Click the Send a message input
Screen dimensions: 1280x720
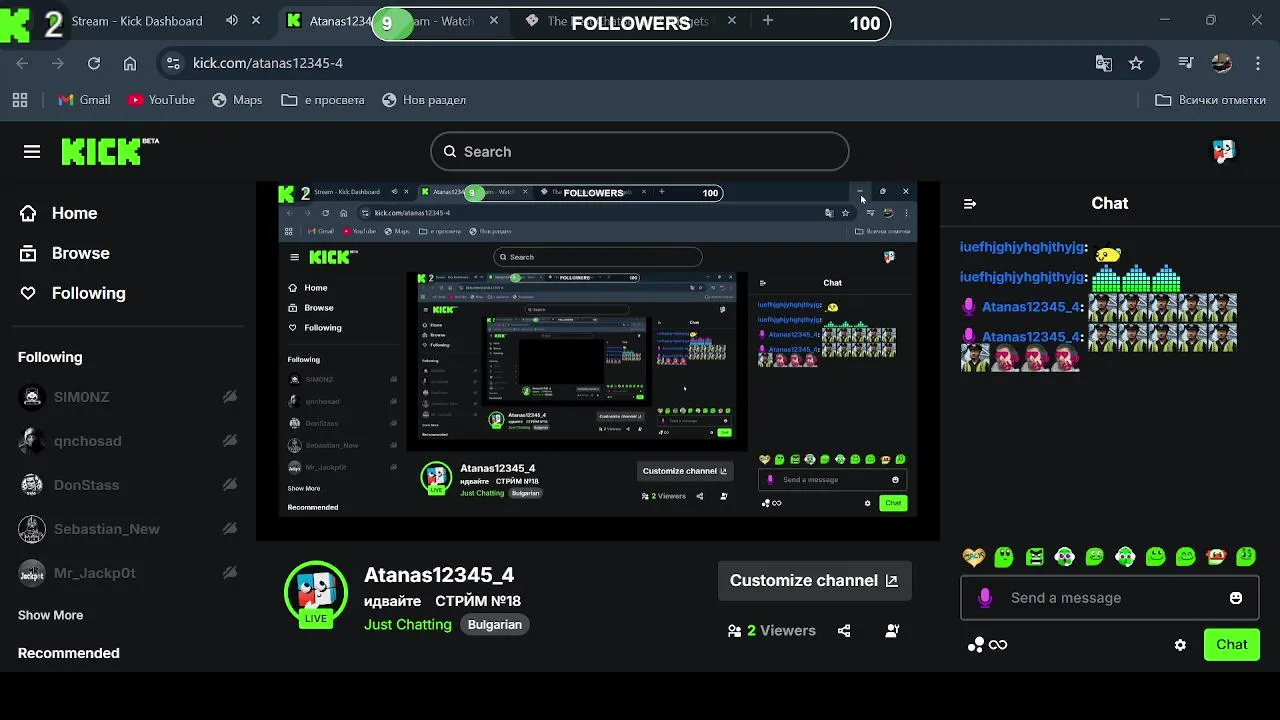pyautogui.click(x=1110, y=598)
